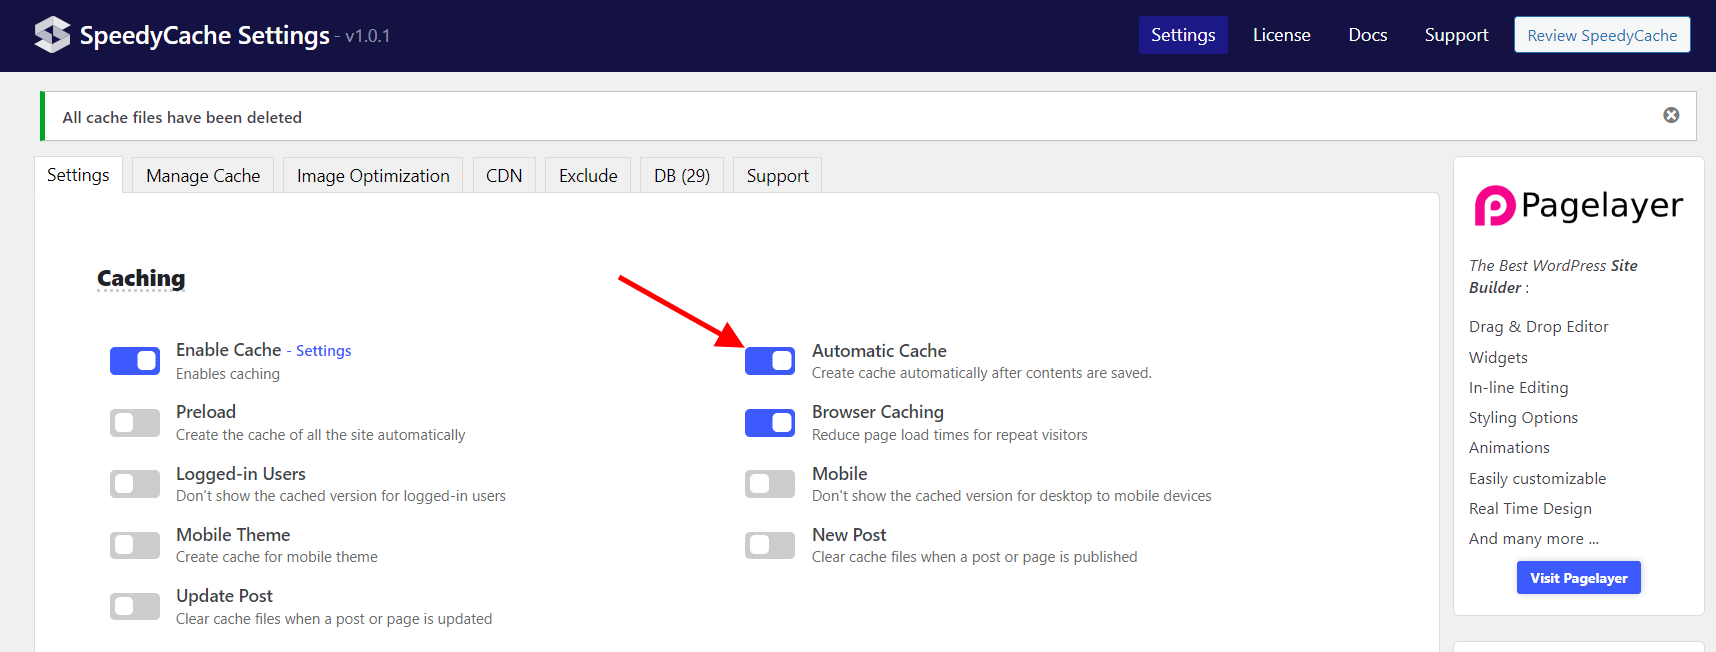Click the 'Mobile Theme' label
The height and width of the screenshot is (652, 1716).
[233, 535]
